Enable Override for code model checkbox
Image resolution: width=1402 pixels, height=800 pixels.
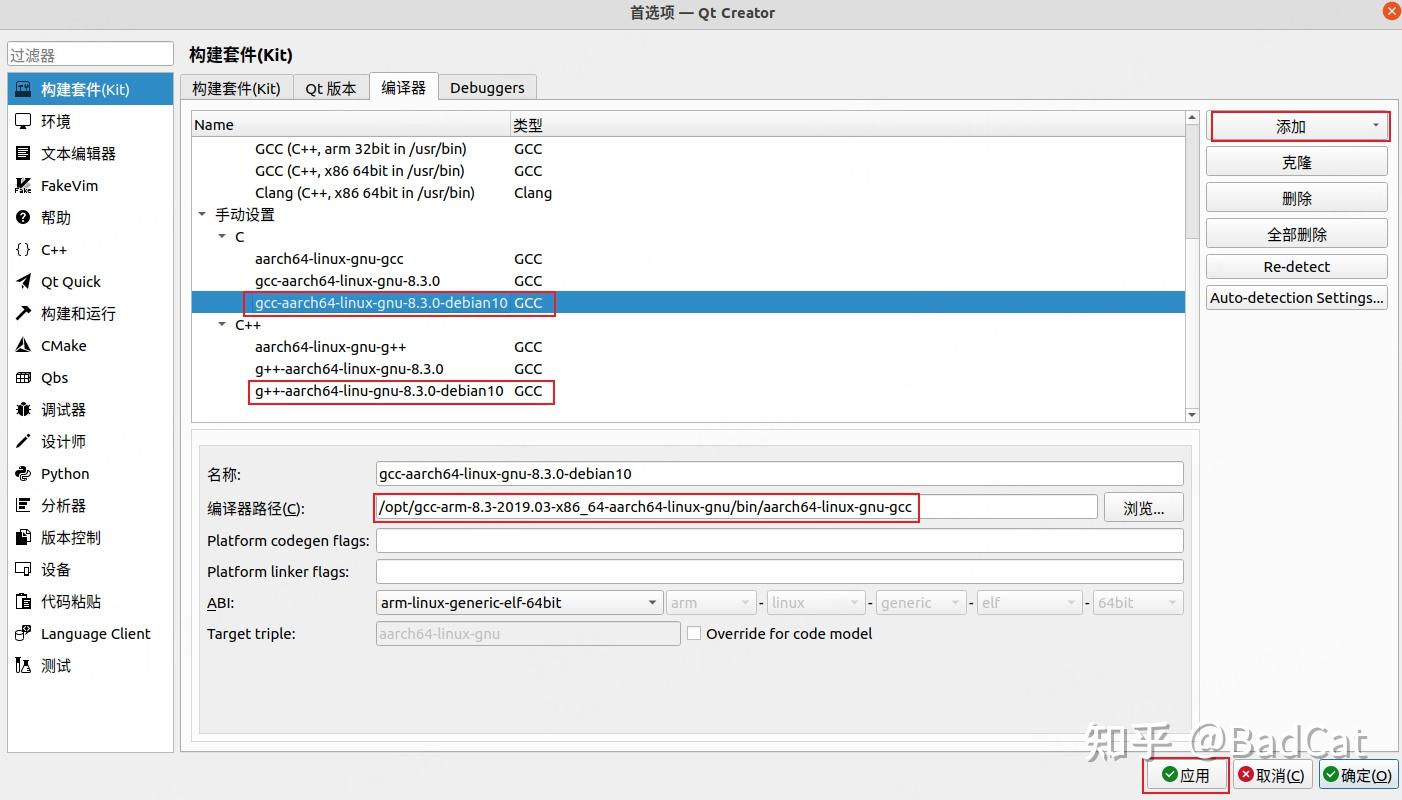(x=694, y=633)
